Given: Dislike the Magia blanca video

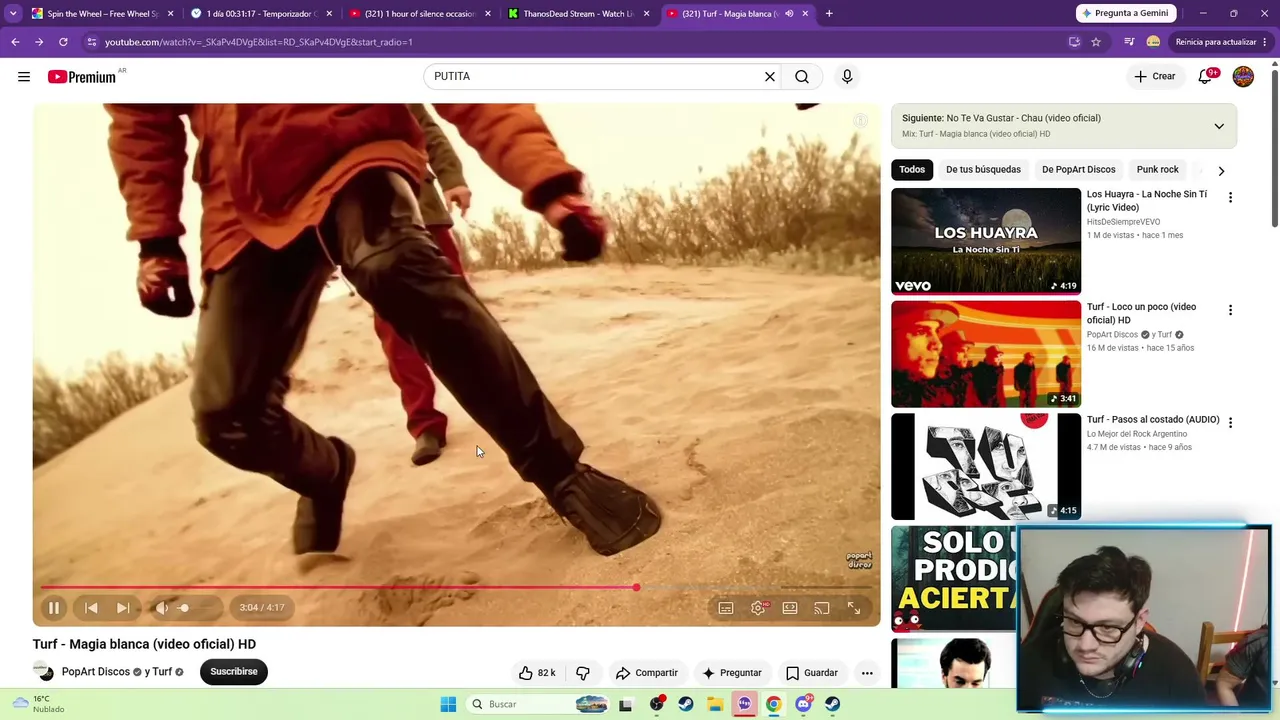Looking at the screenshot, I should (583, 673).
